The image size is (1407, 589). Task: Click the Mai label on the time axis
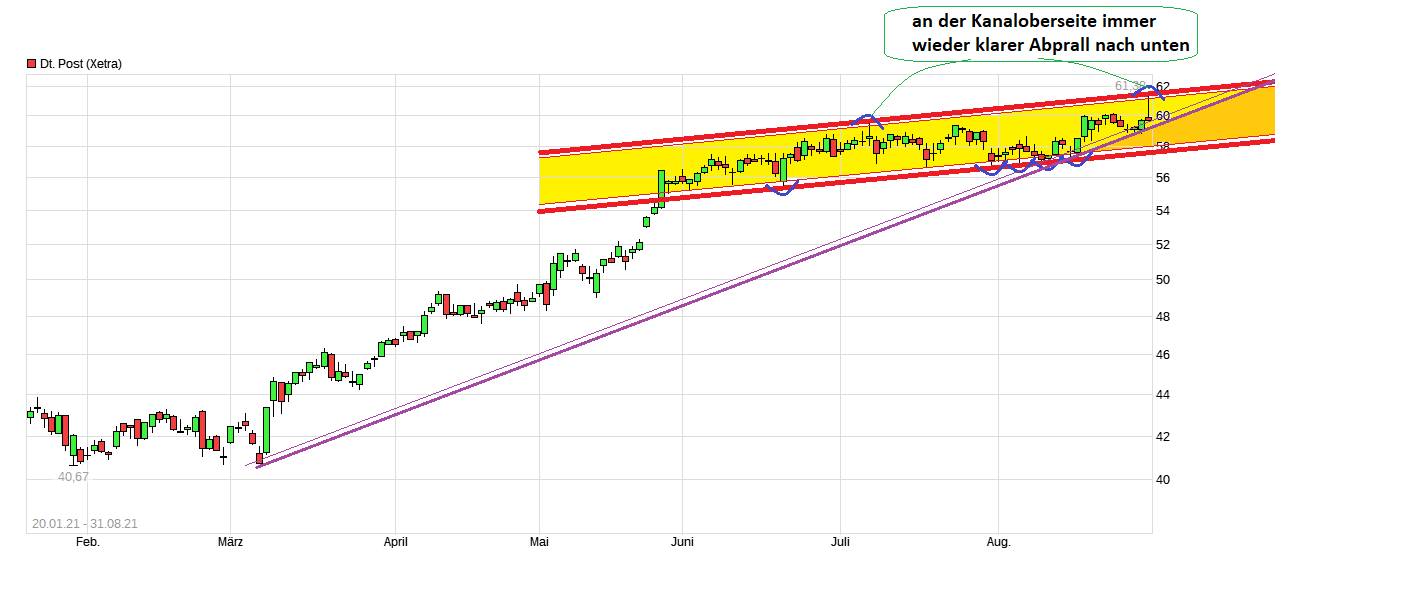tap(539, 542)
